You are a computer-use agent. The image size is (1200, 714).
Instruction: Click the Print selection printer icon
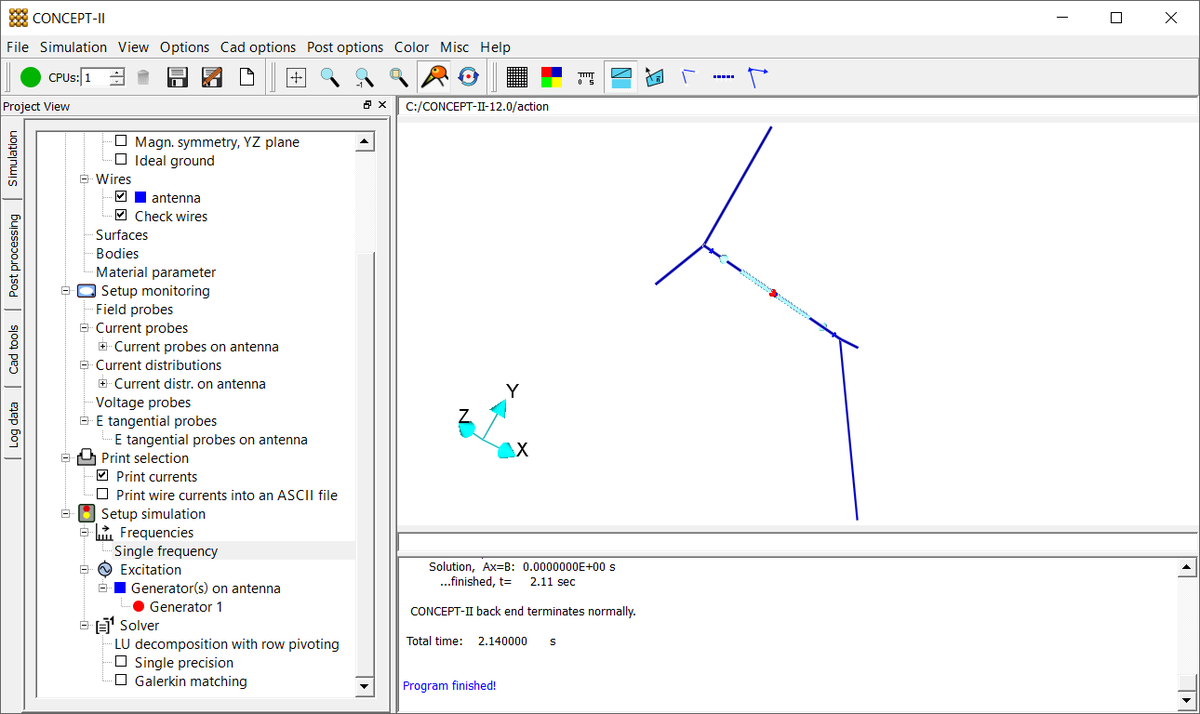(x=86, y=458)
